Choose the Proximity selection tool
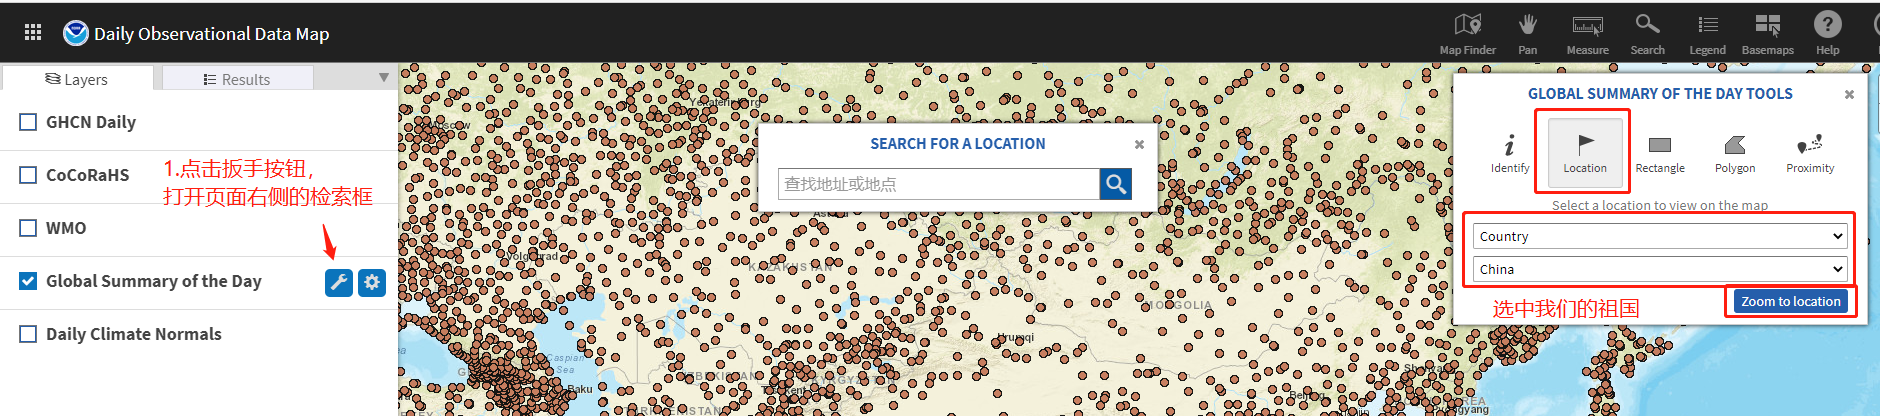Screen dimensions: 1880x416 coord(1810,153)
